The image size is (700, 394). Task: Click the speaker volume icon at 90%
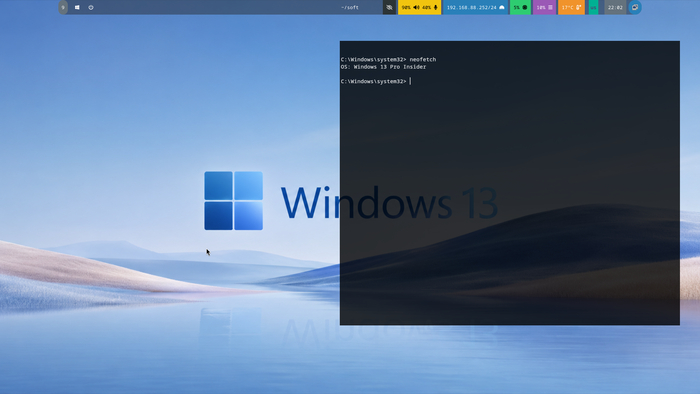pos(416,8)
